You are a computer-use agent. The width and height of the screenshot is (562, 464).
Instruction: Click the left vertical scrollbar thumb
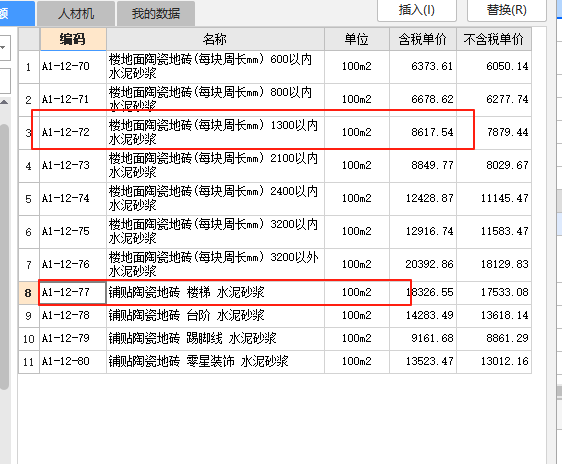click(x=4, y=257)
